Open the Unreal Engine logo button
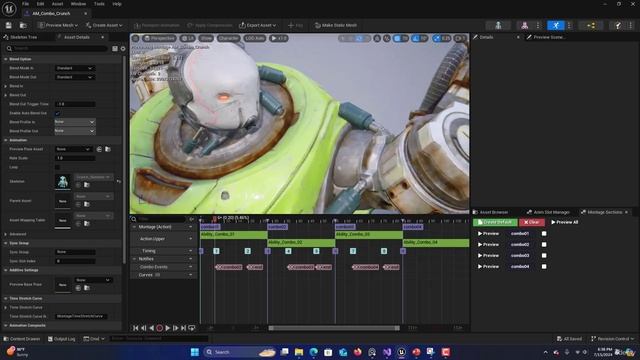This screenshot has width=640, height=360. point(9,8)
